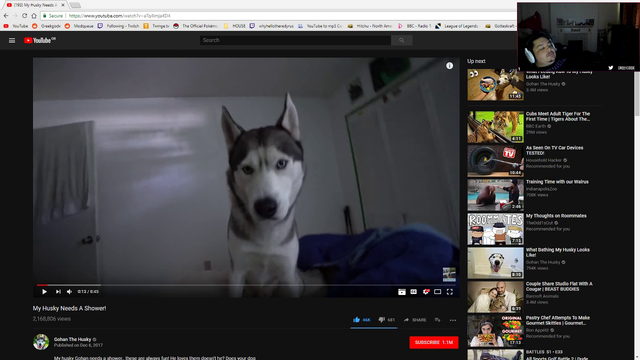
Task: Skip to next video in player
Action: click(58, 291)
